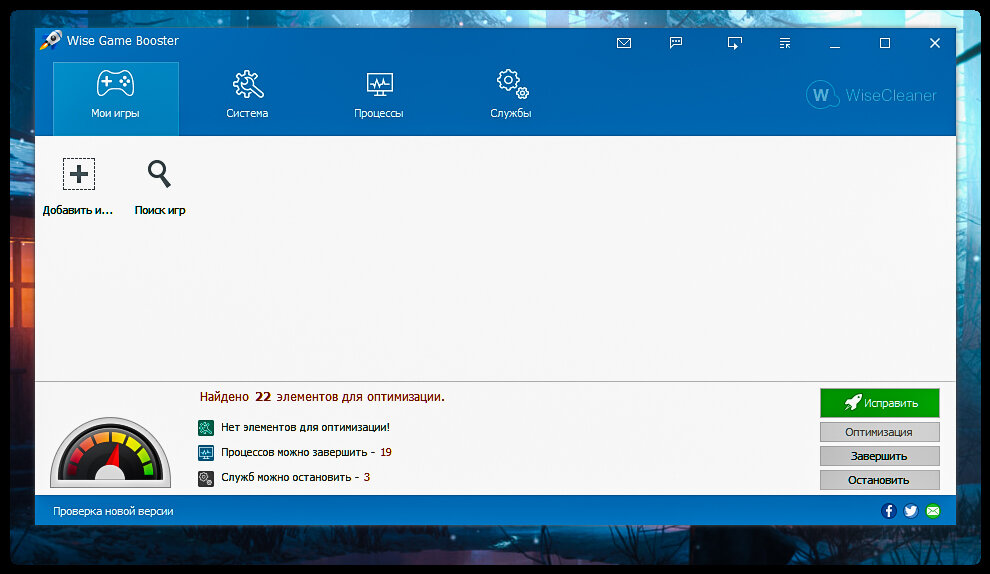The width and height of the screenshot is (990, 574).
Task: Open the menu list icon in title bar
Action: (x=785, y=43)
